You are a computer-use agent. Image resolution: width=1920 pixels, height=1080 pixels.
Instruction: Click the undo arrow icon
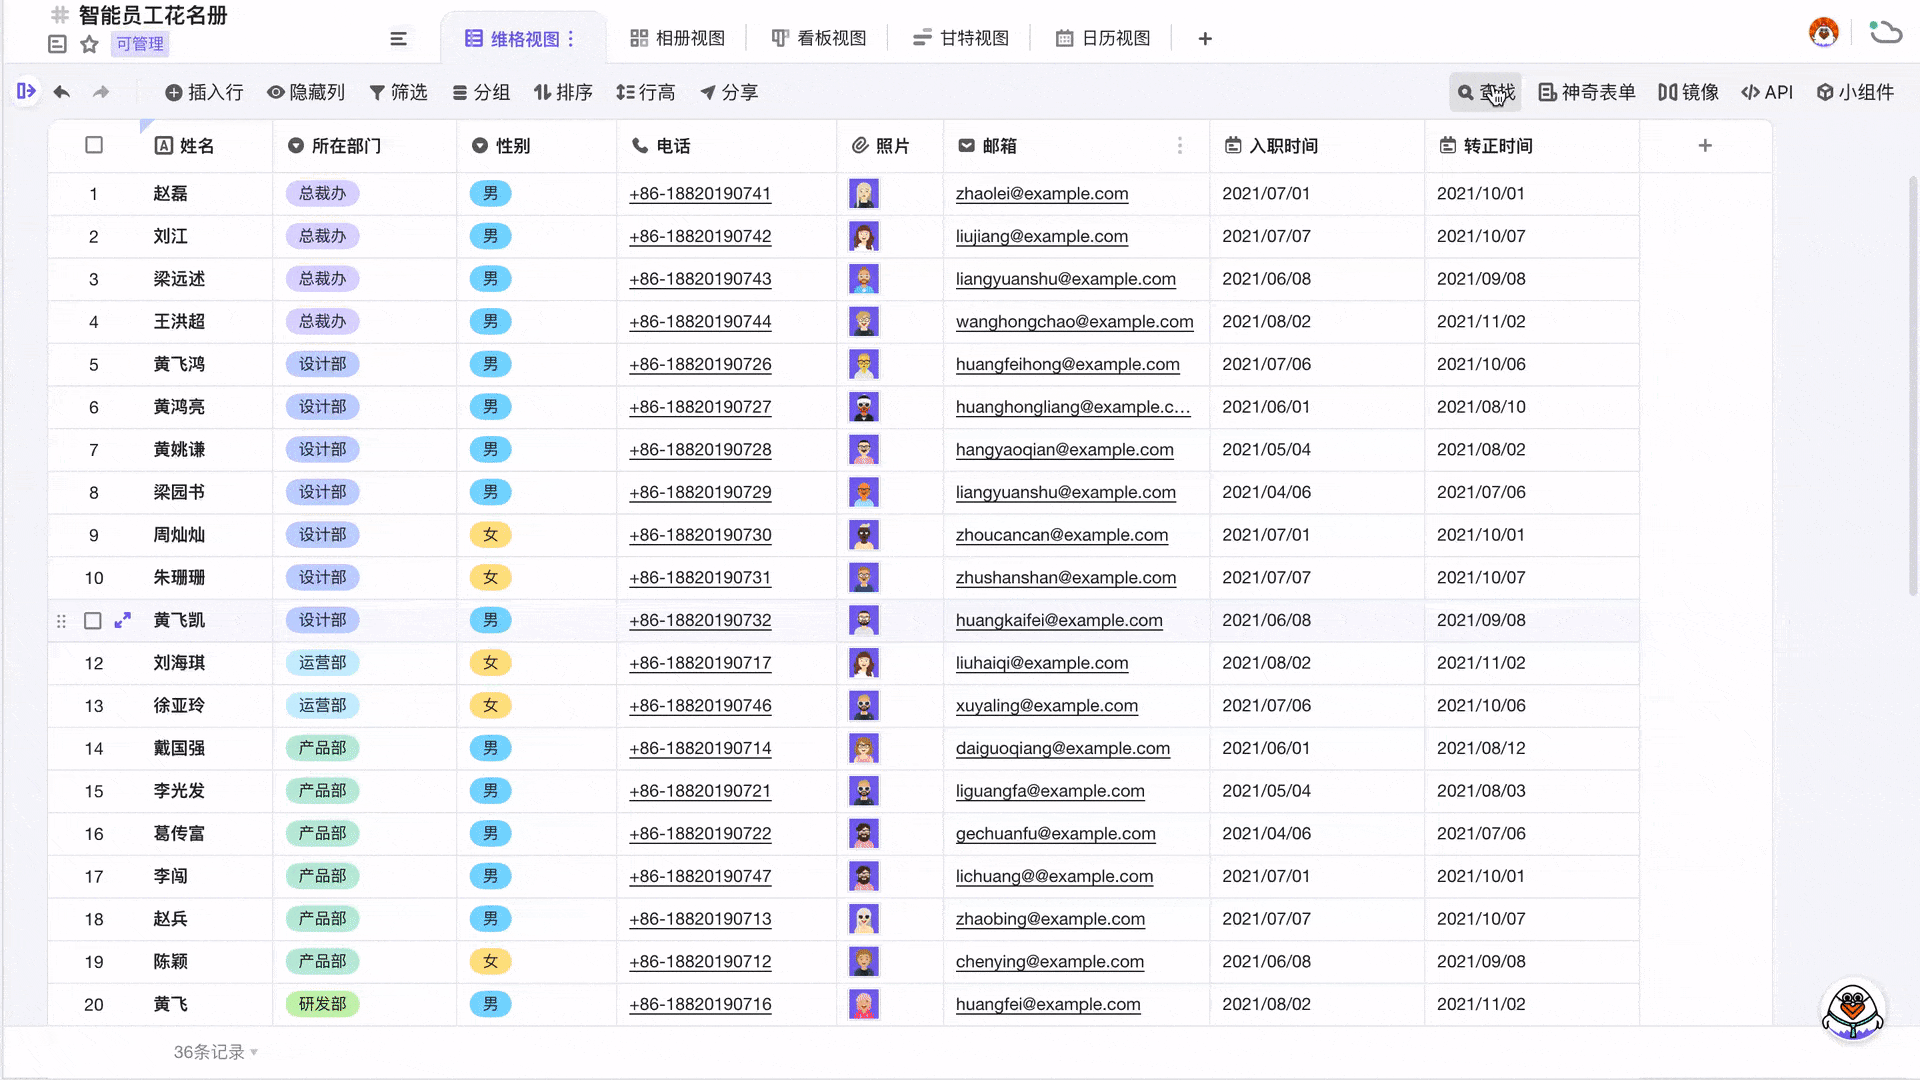(x=62, y=91)
